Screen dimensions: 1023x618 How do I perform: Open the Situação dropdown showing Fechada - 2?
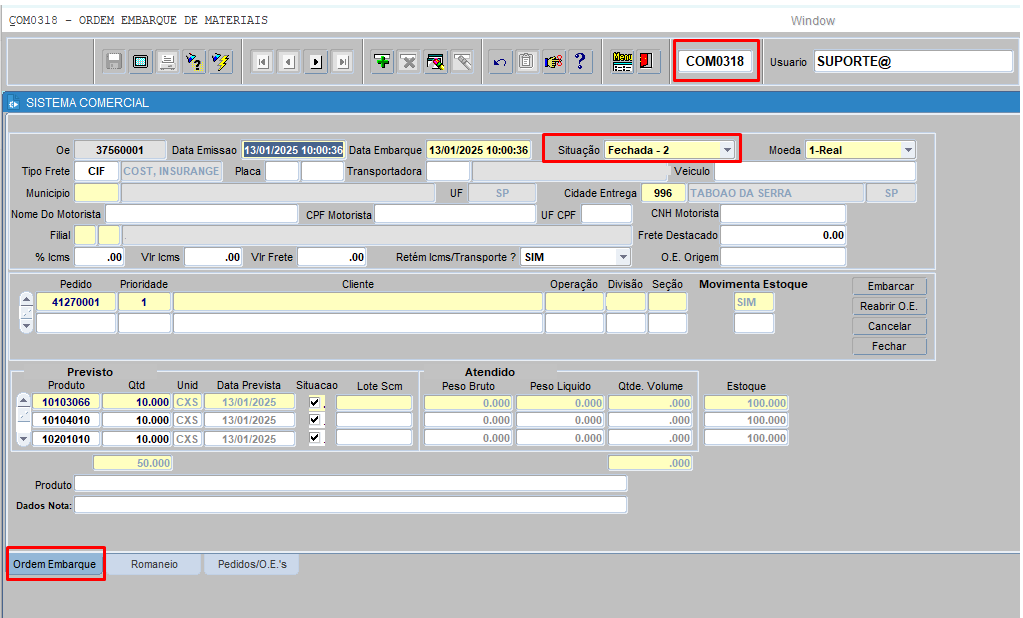[727, 150]
